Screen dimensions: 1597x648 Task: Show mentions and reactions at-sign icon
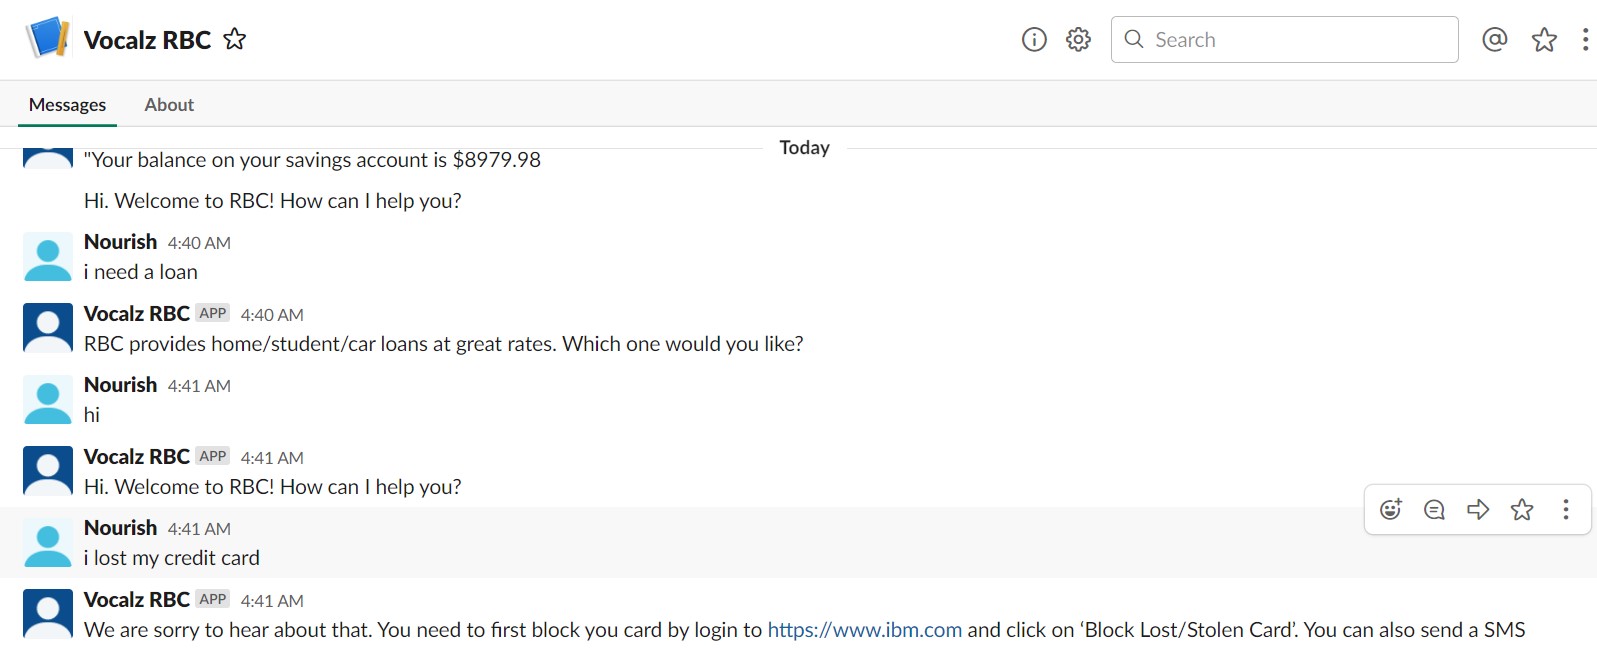[x=1494, y=39]
